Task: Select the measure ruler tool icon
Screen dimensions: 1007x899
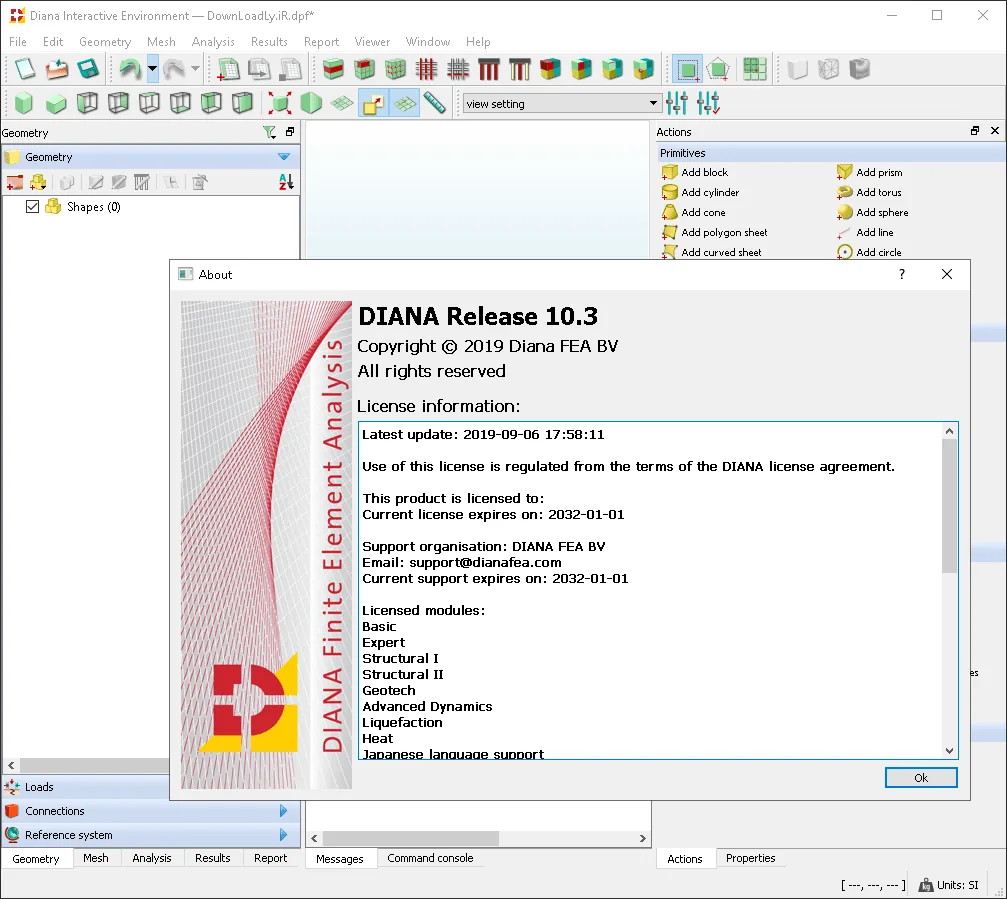Action: [x=435, y=103]
